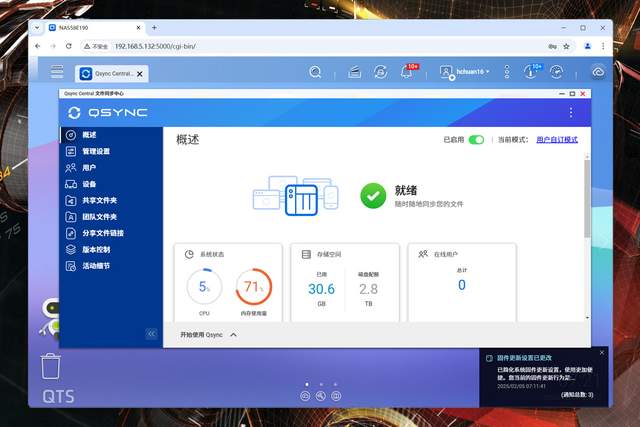Reload the browser page
640x427 pixels.
click(69, 46)
